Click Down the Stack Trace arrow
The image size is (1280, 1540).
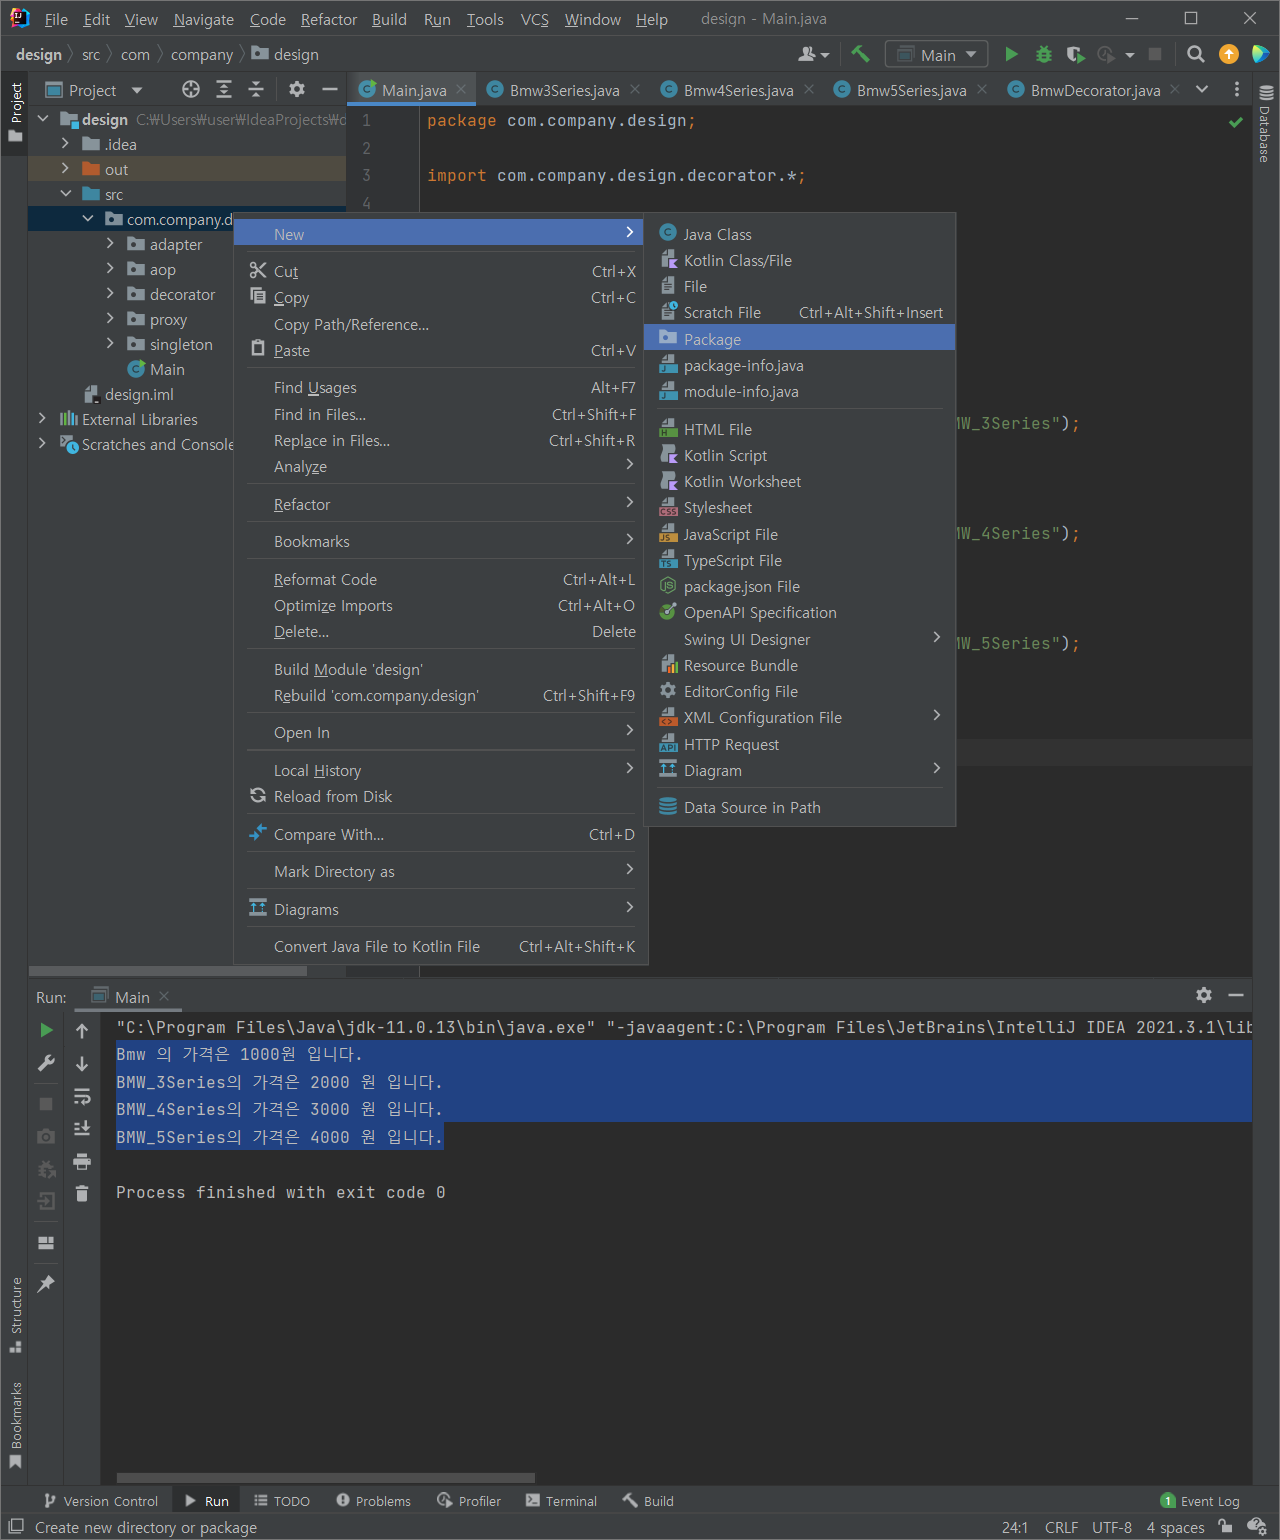click(82, 1063)
